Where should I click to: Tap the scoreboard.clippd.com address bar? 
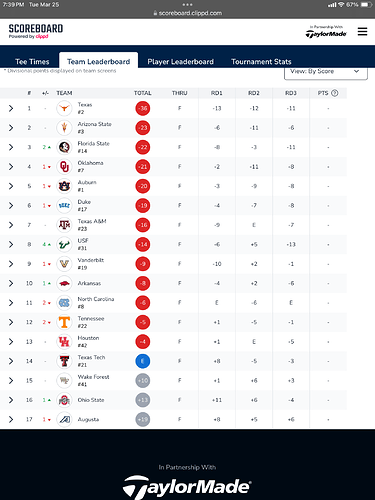click(x=188, y=13)
